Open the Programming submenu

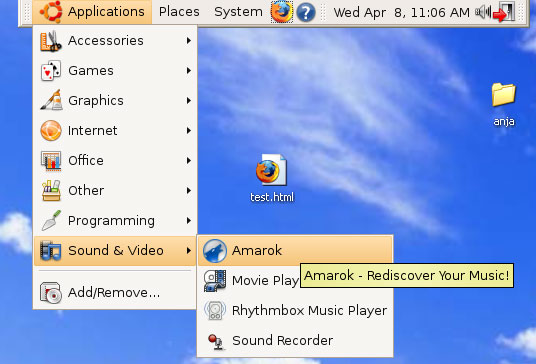(115, 220)
